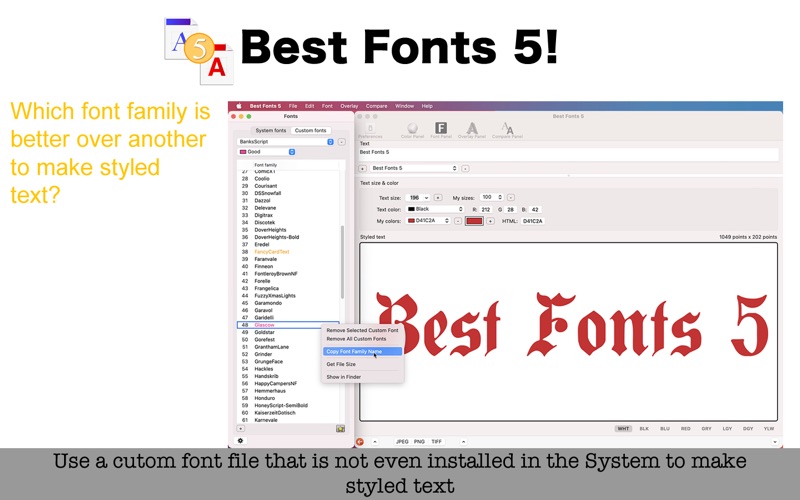Select FancyCardText in the font list
The height and width of the screenshot is (500, 800).
click(x=271, y=252)
